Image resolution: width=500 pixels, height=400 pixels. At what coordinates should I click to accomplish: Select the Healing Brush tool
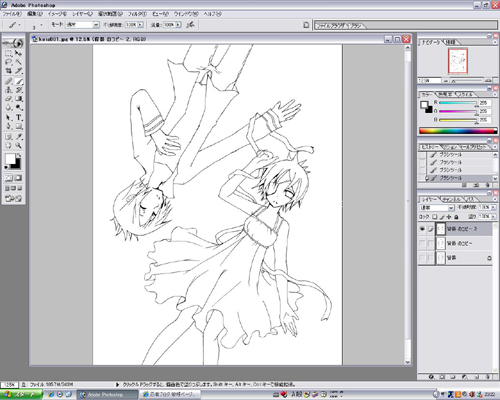pyautogui.click(x=8, y=81)
